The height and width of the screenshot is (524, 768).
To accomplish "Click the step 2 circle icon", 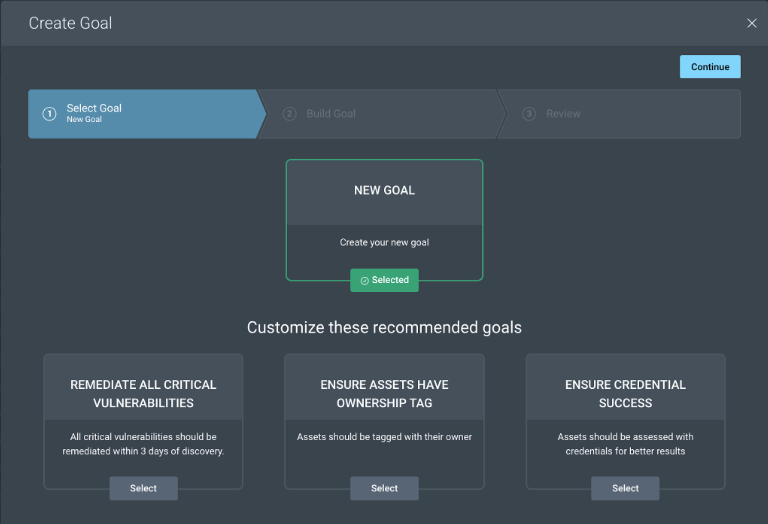I will [x=289, y=114].
